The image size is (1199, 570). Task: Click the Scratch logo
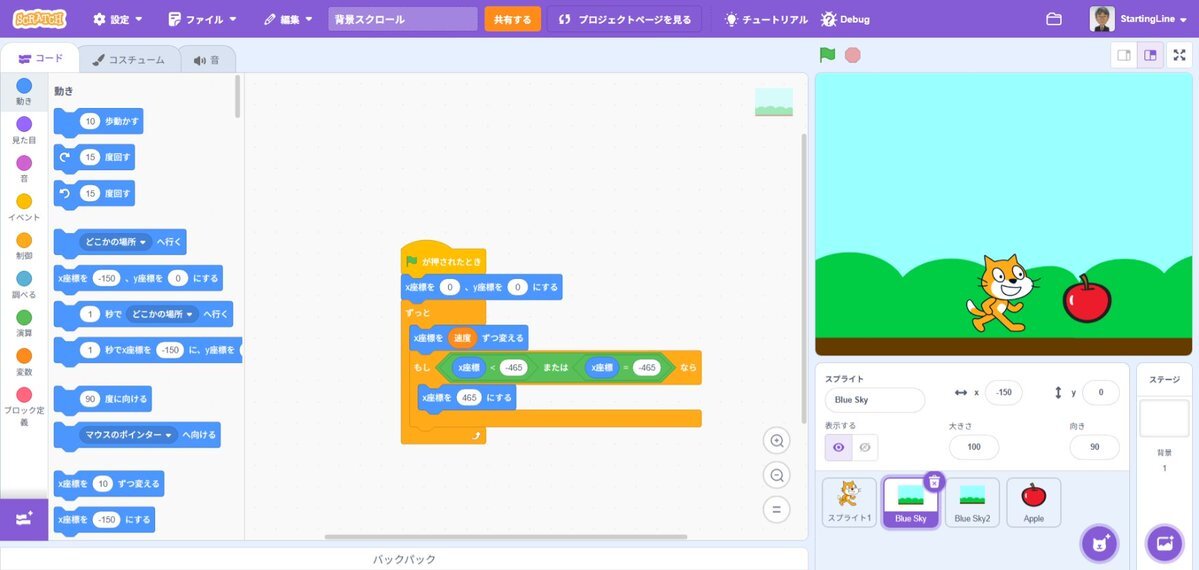(39, 19)
